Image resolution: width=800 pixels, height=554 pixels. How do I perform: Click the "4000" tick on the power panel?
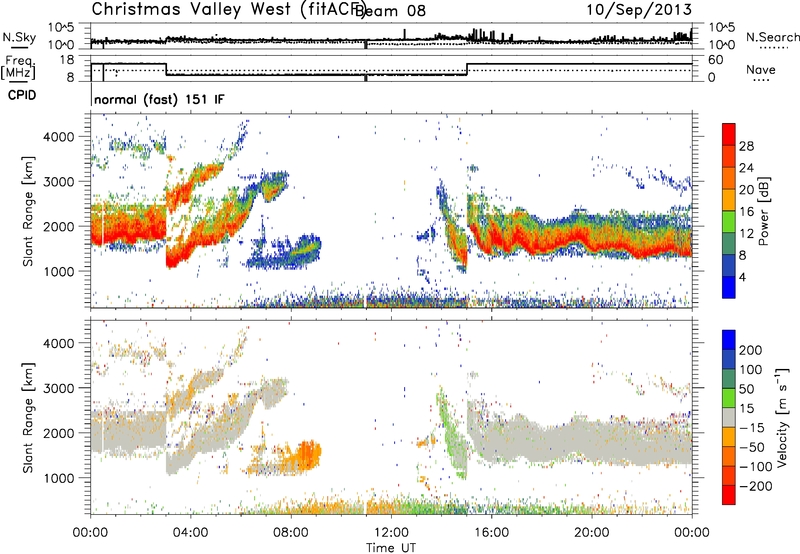(x=58, y=137)
